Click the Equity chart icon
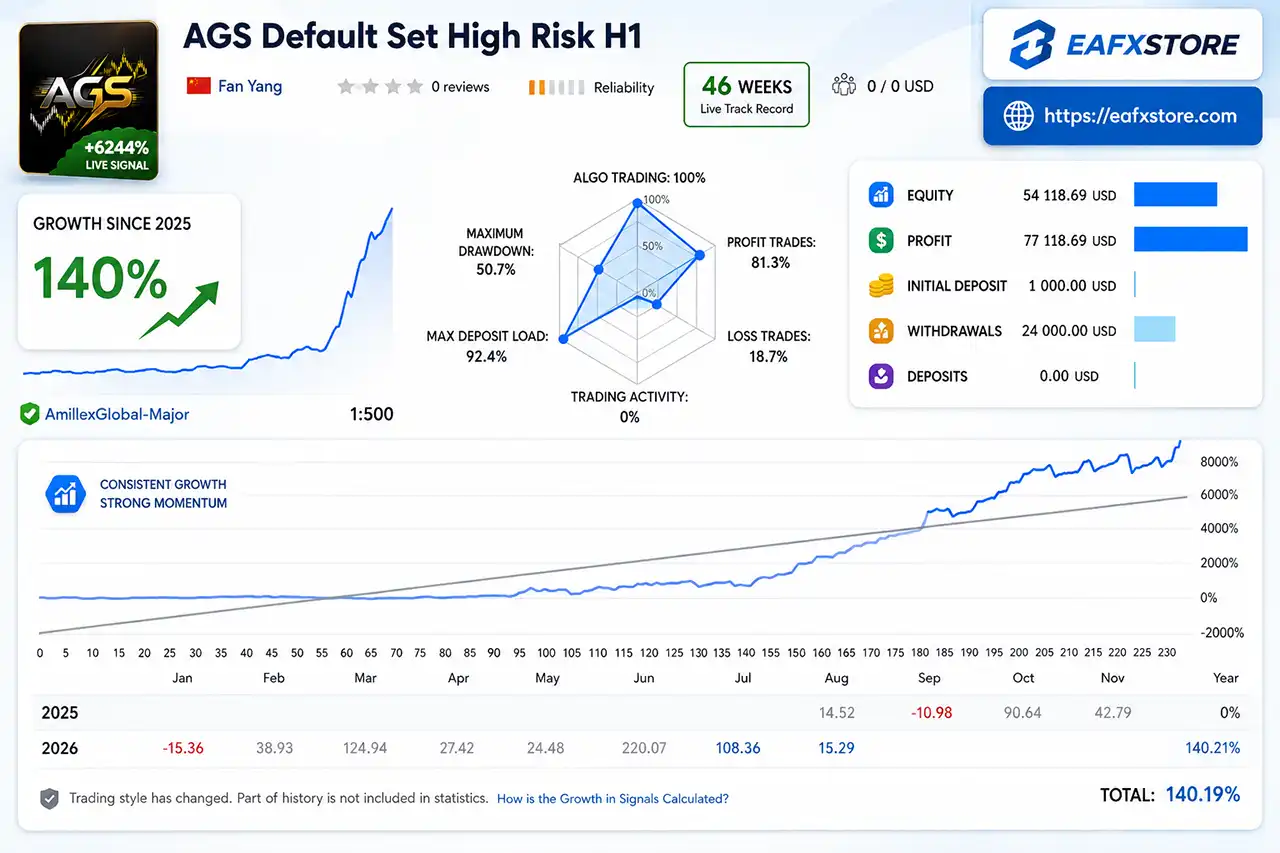 tap(881, 195)
